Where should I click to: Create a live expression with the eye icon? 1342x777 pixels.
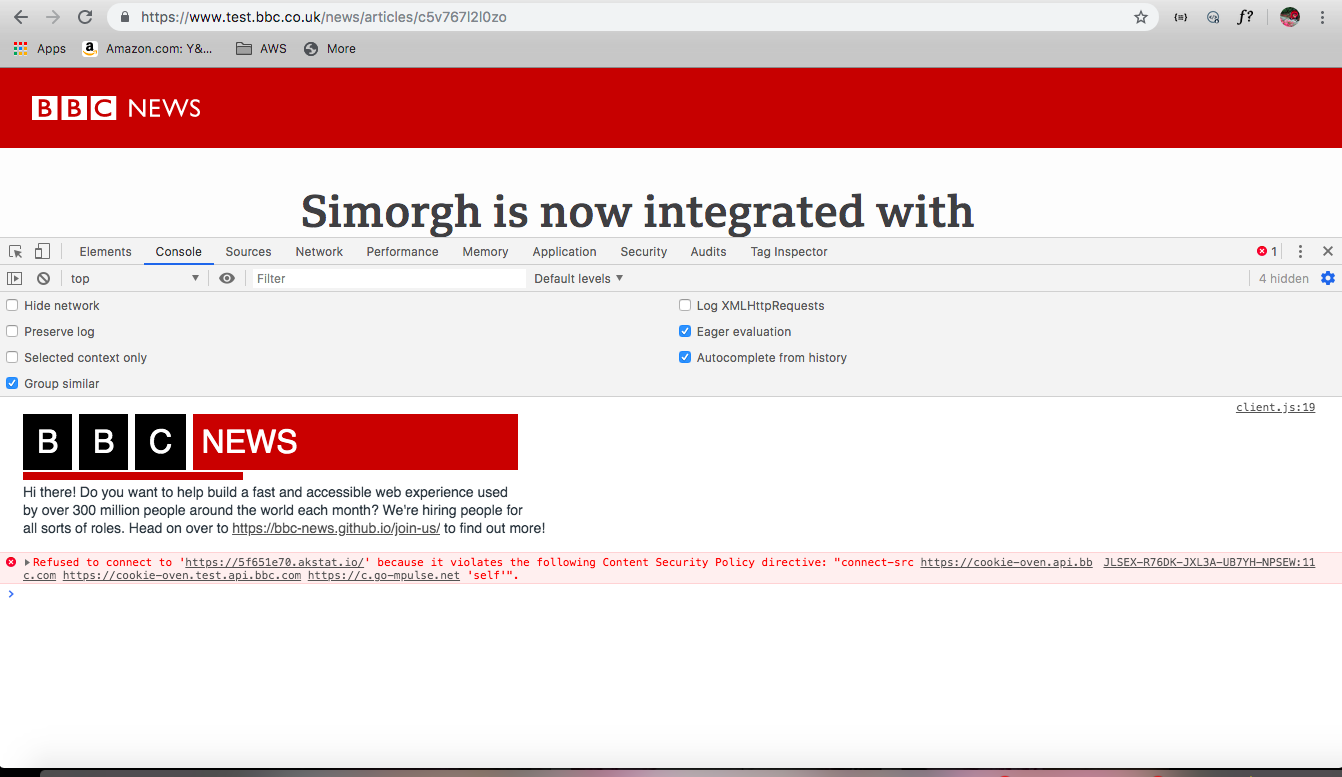pos(227,278)
